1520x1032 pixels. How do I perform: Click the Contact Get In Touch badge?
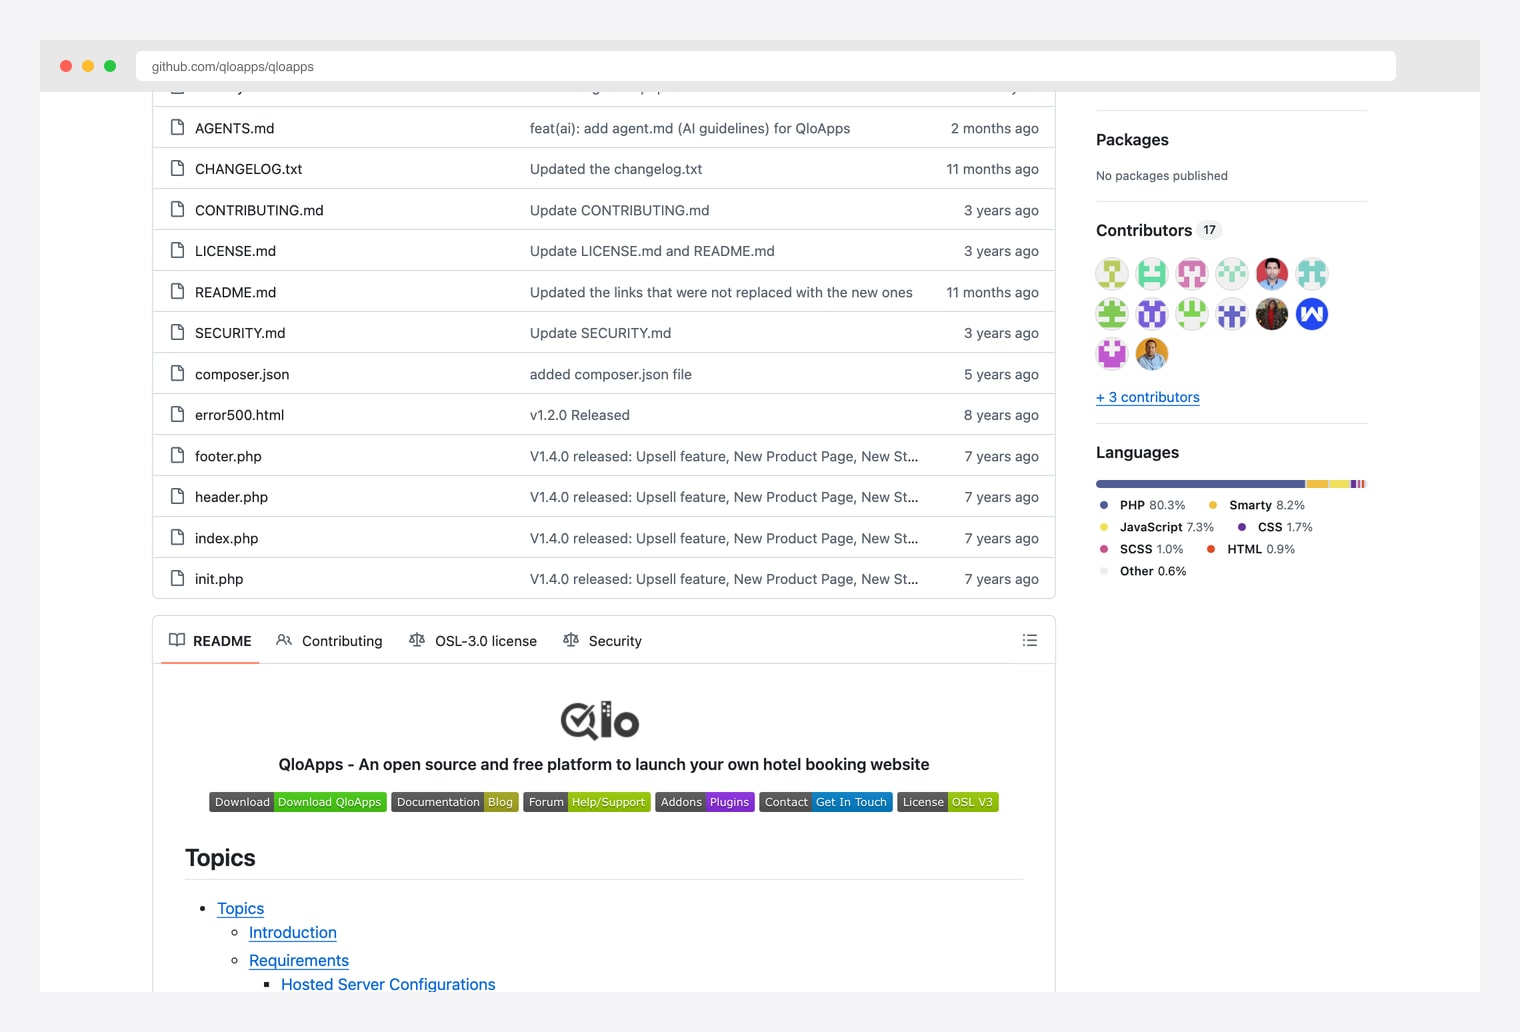(x=826, y=802)
